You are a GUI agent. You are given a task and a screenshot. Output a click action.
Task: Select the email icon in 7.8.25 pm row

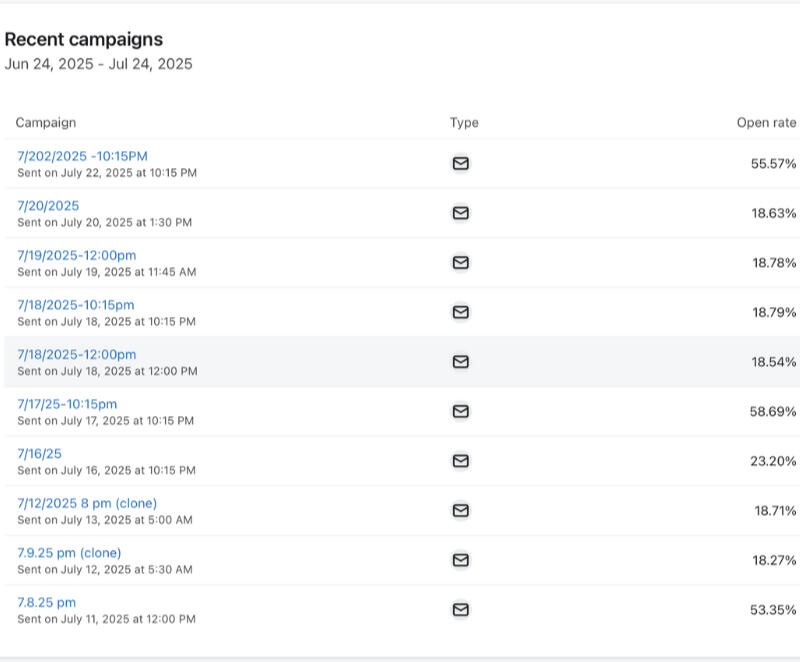tap(461, 609)
